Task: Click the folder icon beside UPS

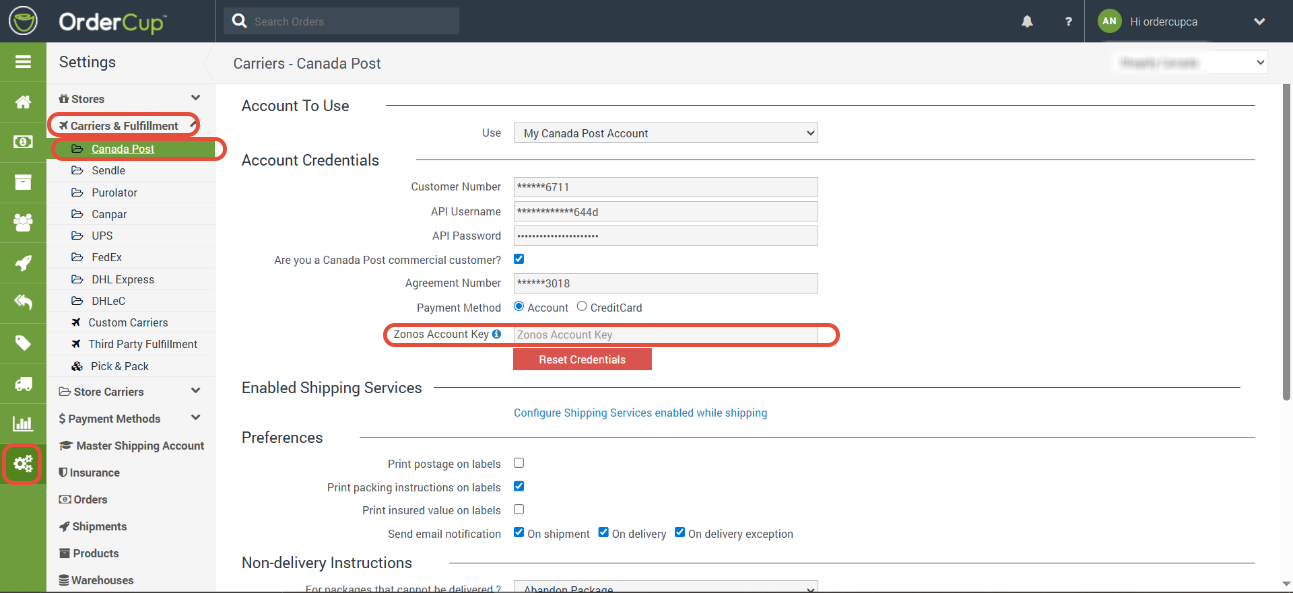Action: coord(77,236)
